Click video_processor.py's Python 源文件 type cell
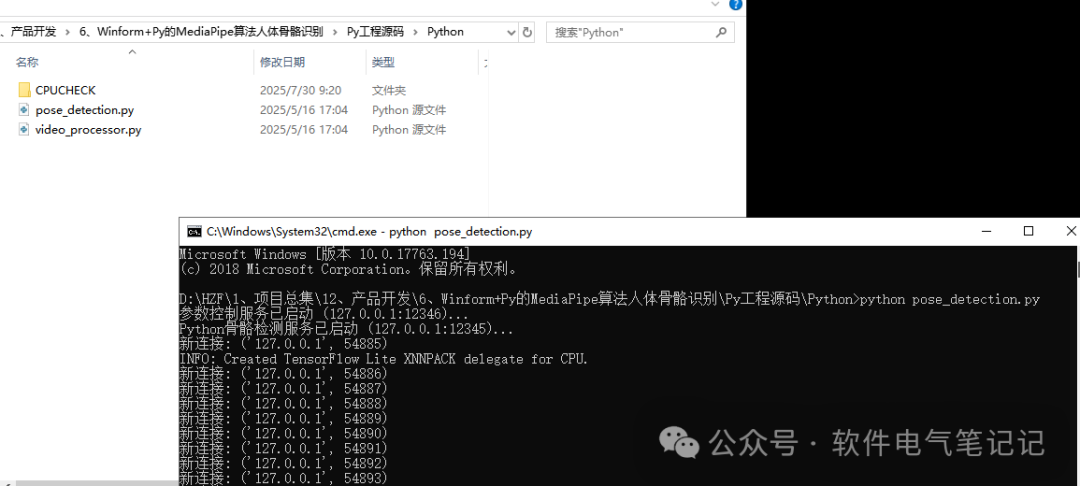Screen dimensions: 1080x486 (409, 129)
